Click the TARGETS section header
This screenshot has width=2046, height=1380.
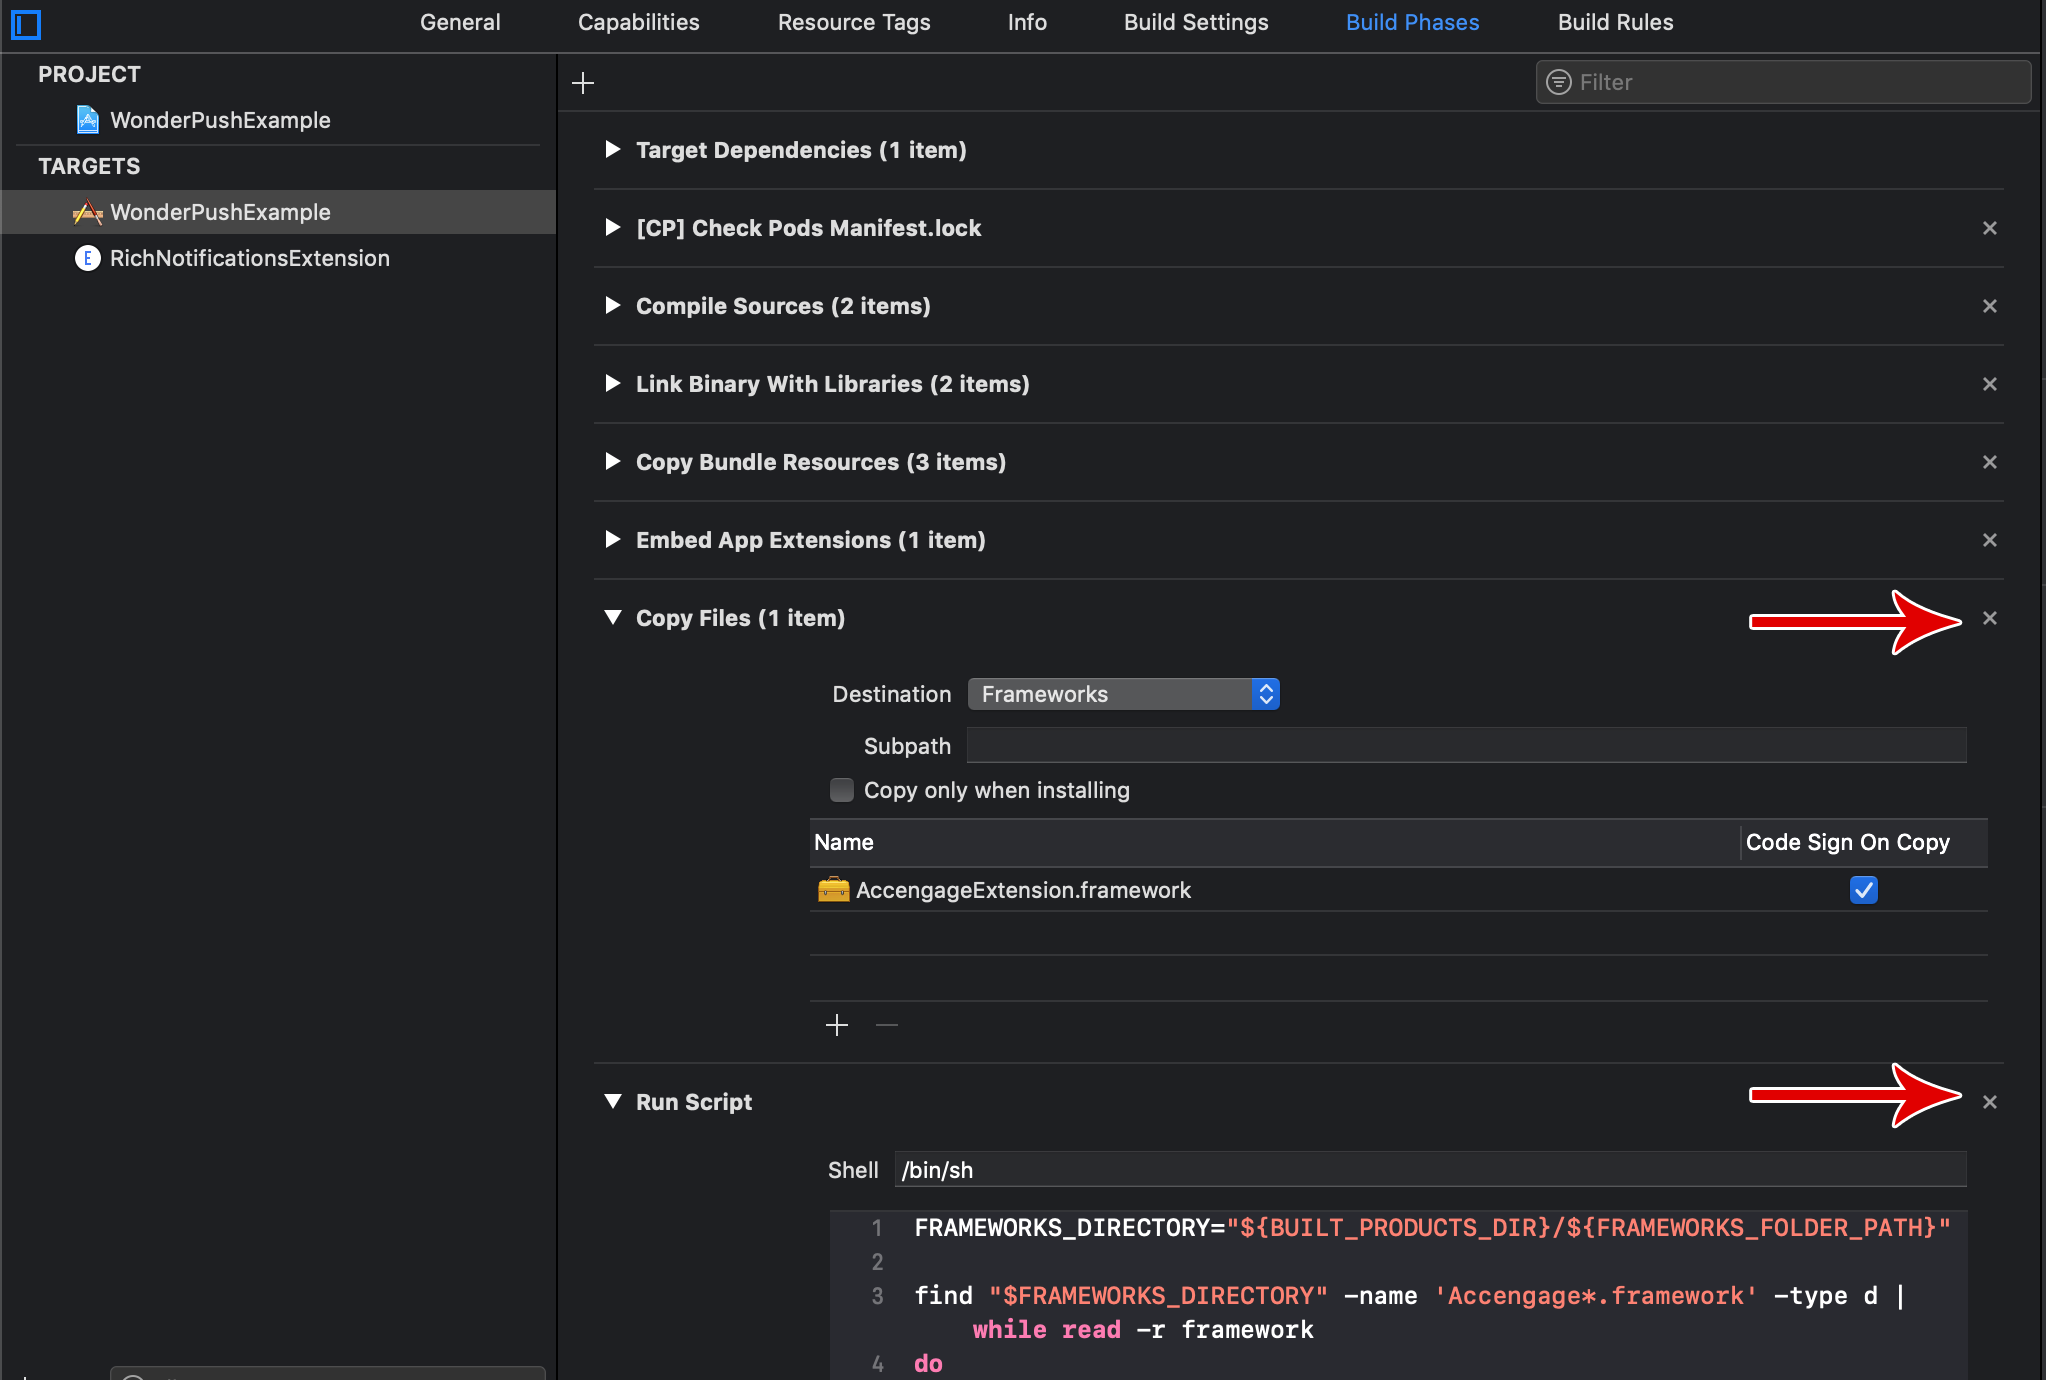coord(89,166)
